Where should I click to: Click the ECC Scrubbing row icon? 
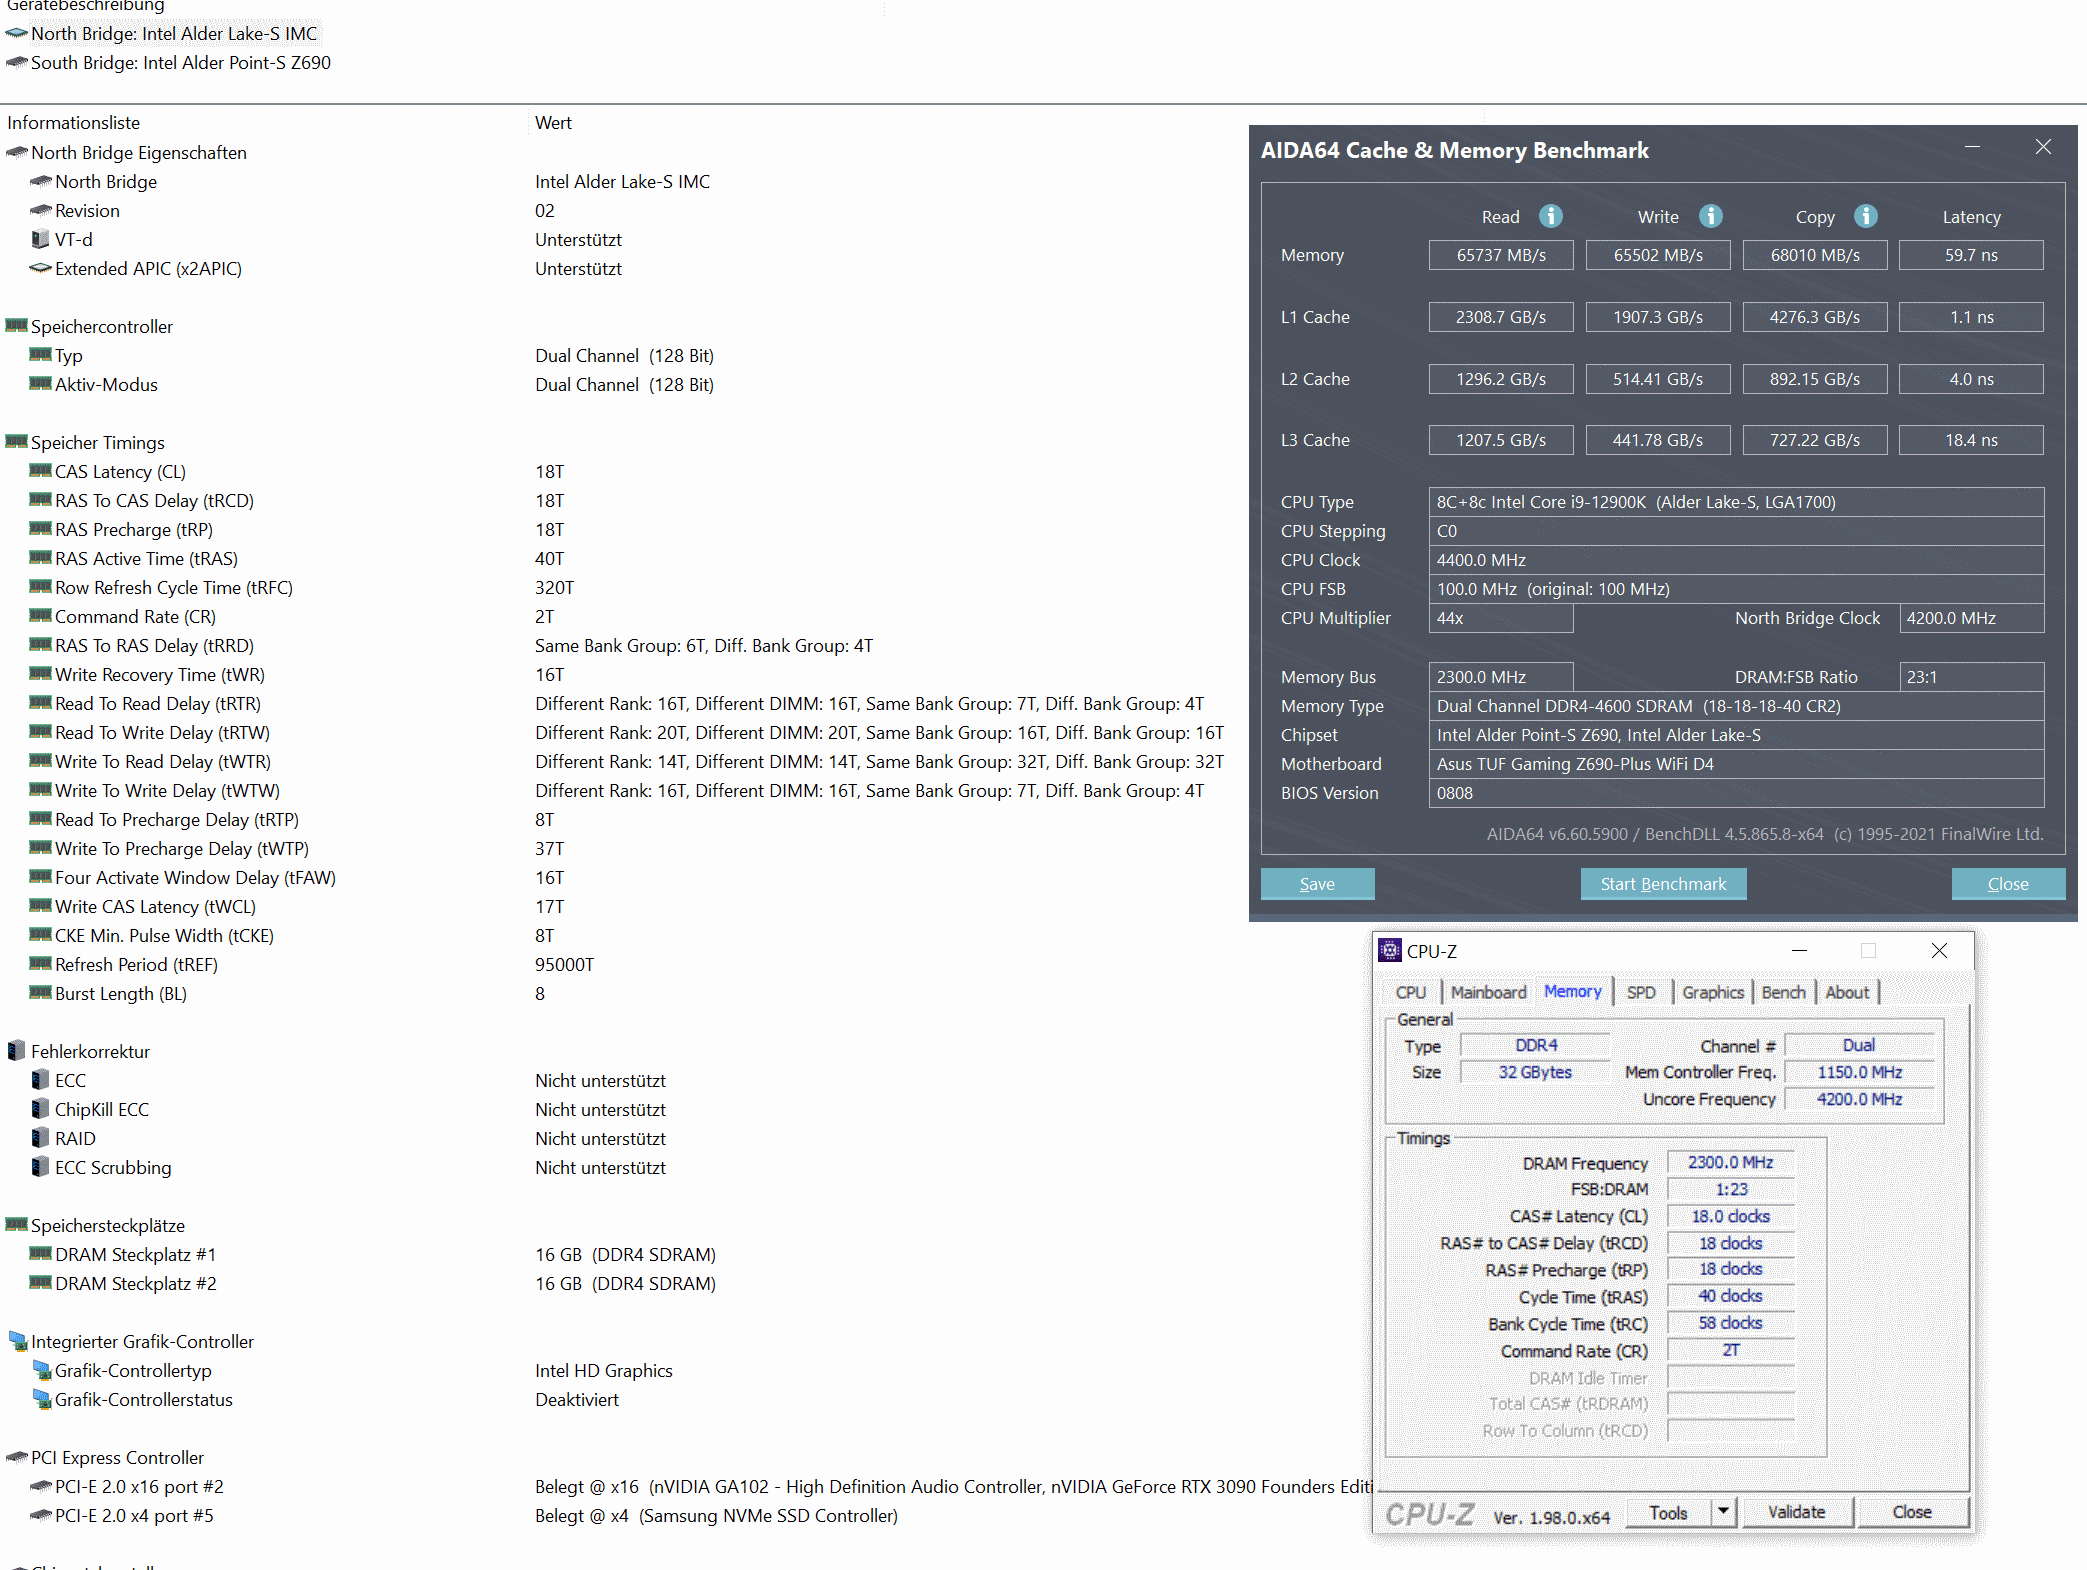pos(40,1167)
